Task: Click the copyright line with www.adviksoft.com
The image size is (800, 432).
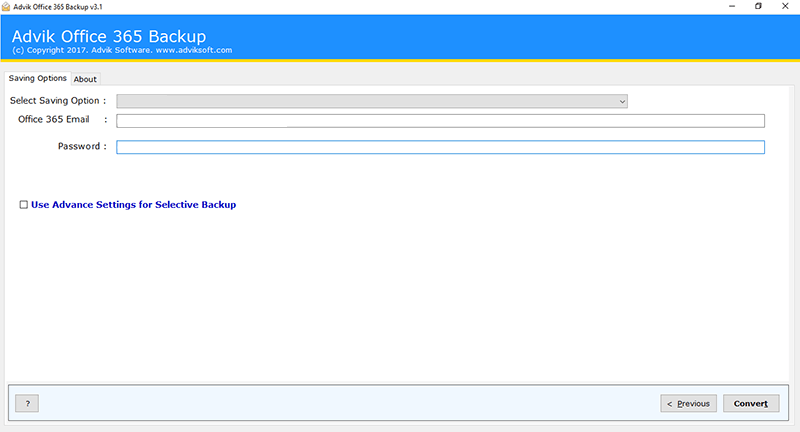Action: [x=122, y=50]
